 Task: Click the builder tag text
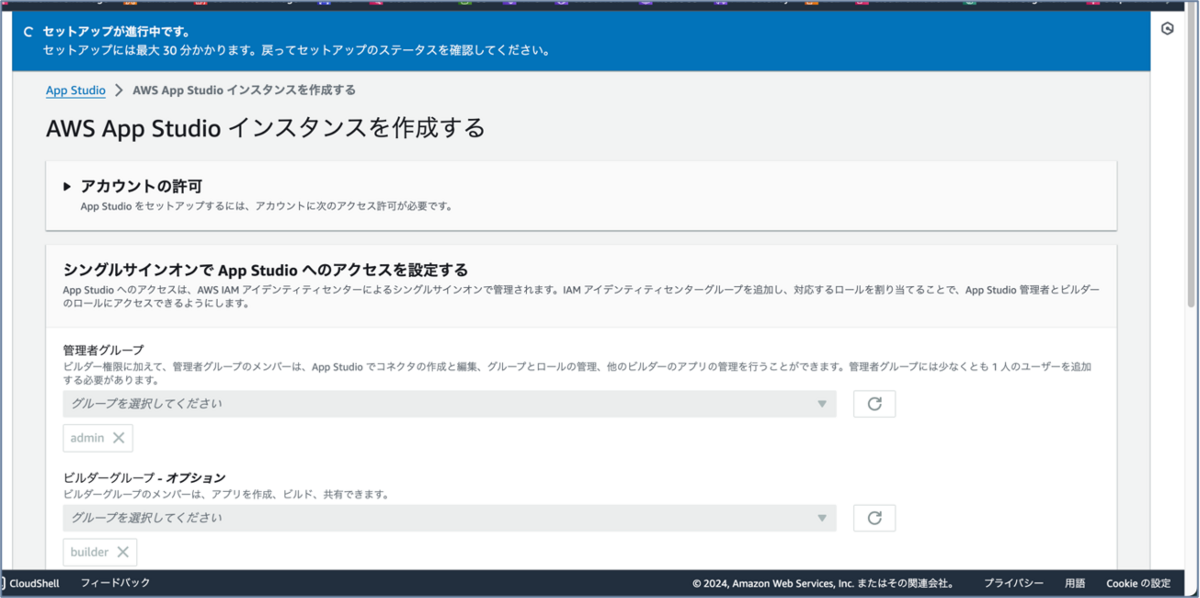coord(89,552)
